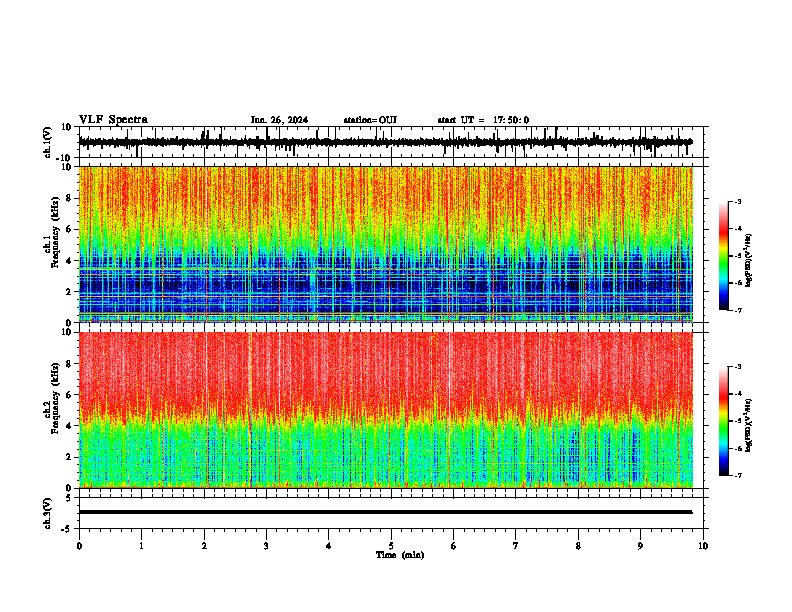Viewport: 792px width, 612px height.
Task: Click time axis tick label "2"
Action: [204, 546]
